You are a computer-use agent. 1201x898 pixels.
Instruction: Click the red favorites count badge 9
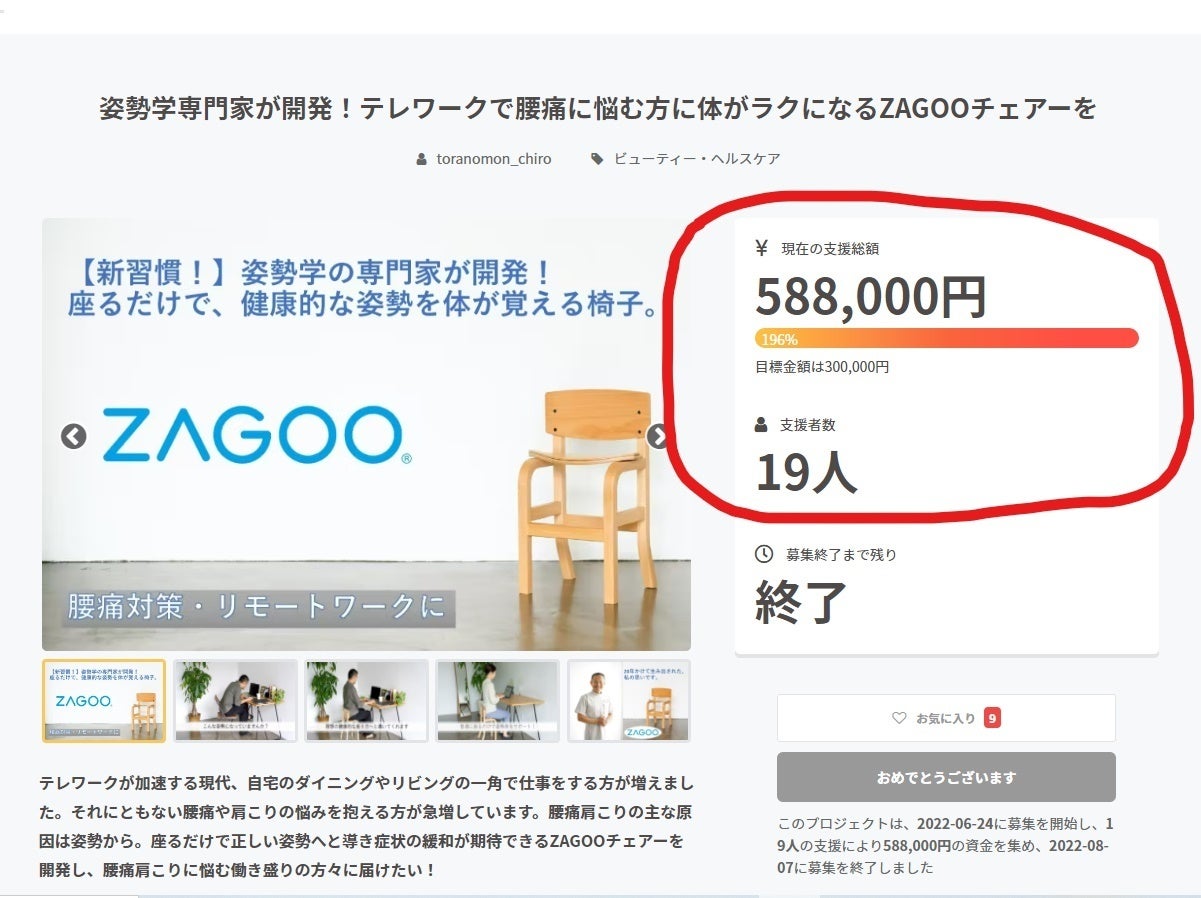(992, 718)
